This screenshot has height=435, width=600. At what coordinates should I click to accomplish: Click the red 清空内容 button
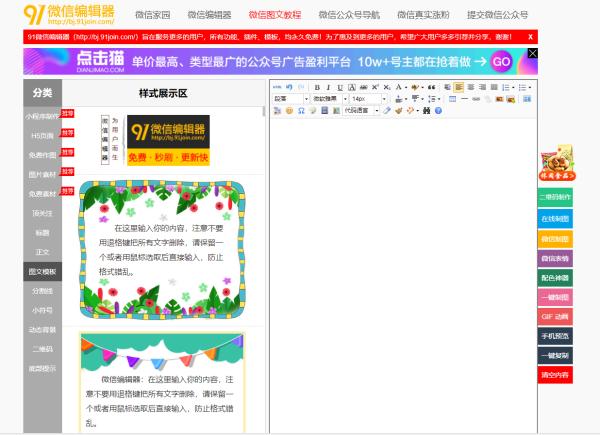click(x=555, y=375)
